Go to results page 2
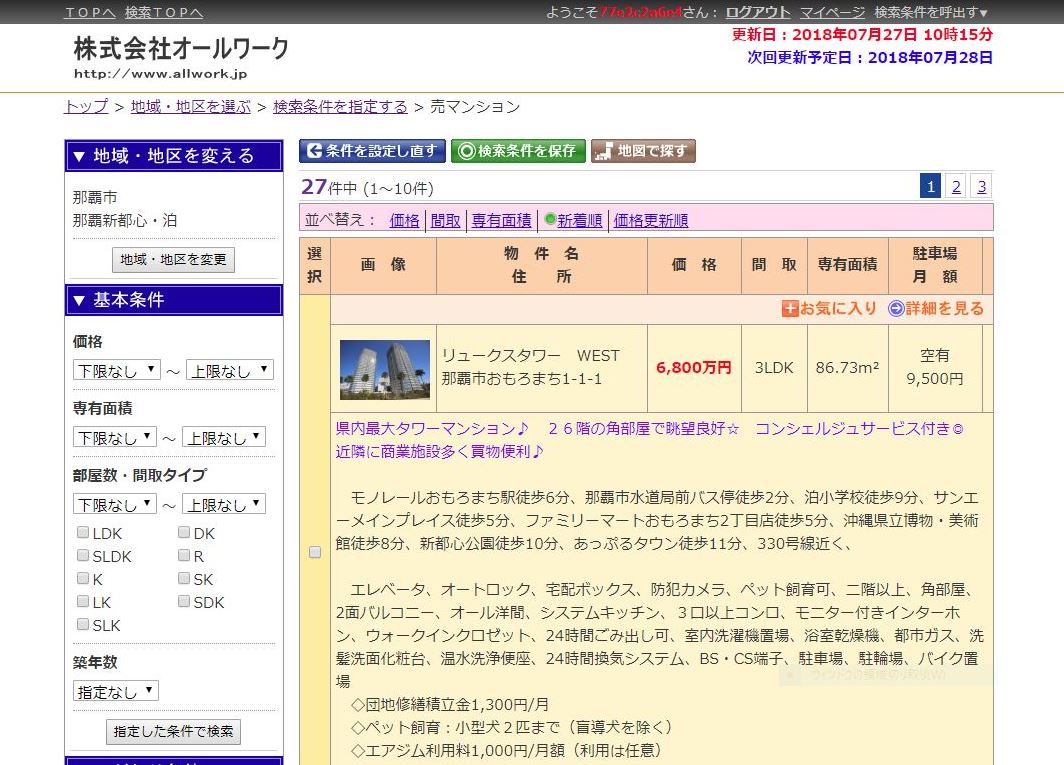Viewport: 1064px width, 765px height. 956,186
